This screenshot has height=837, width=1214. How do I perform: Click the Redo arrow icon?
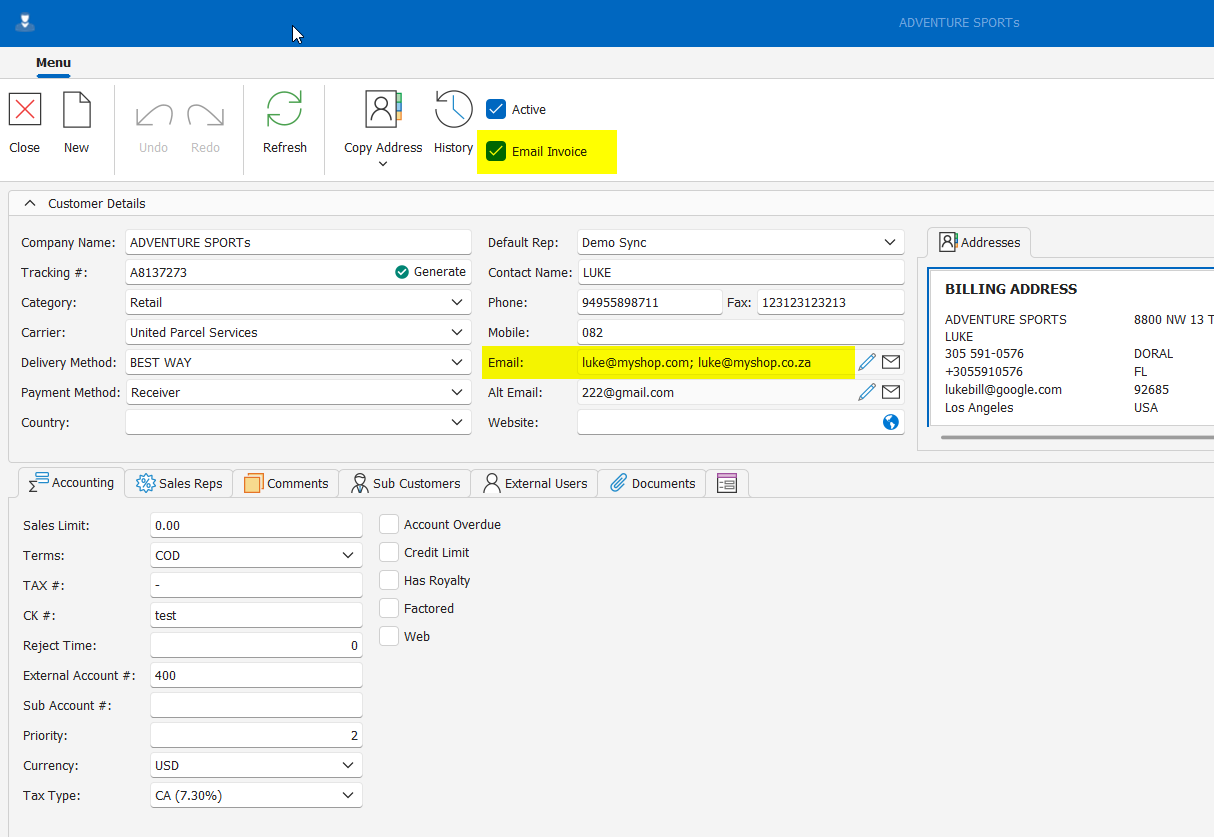pos(205,114)
